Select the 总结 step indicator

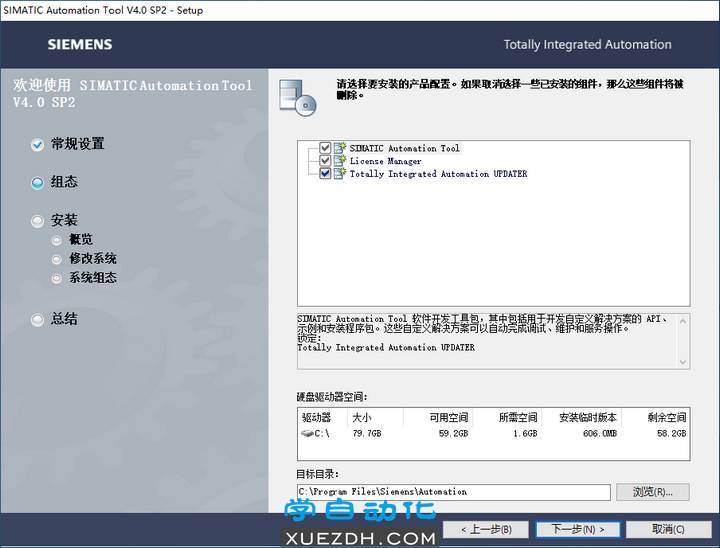click(38, 319)
